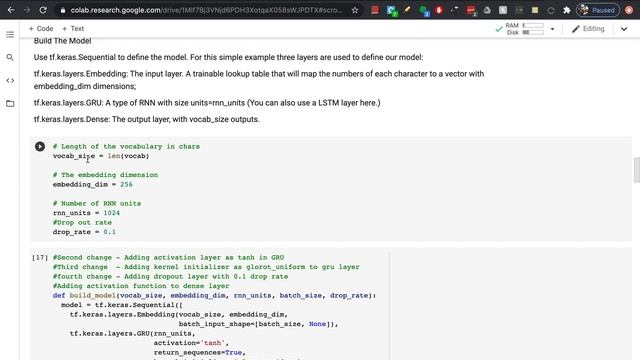This screenshot has width=640, height=360.
Task: Place cursor on 'embedding_dim = 256' line
Action: tap(93, 184)
